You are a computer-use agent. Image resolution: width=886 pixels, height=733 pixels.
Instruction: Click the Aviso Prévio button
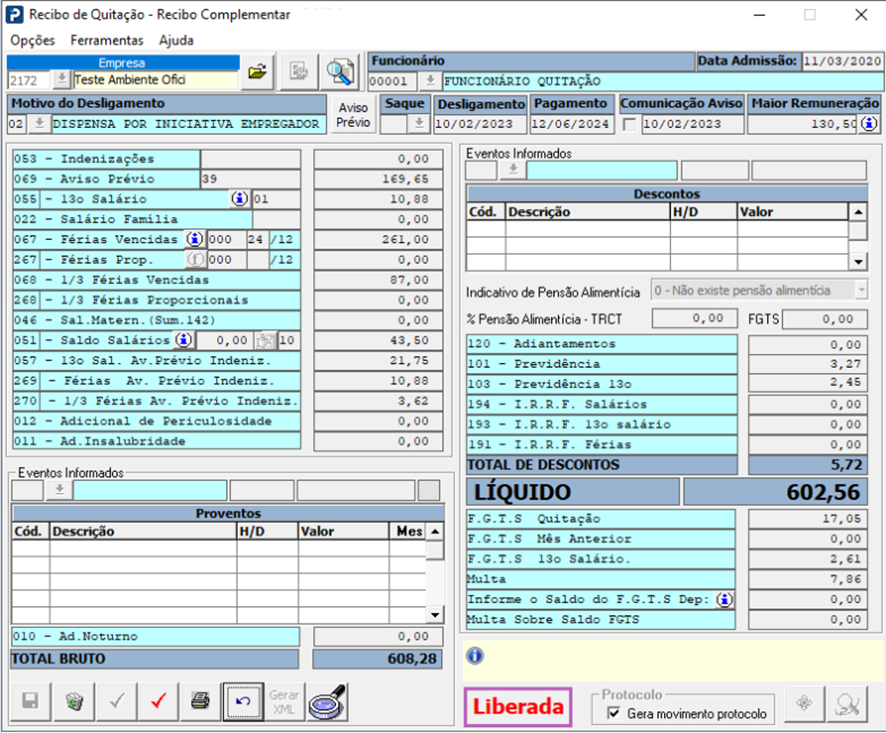point(353,115)
